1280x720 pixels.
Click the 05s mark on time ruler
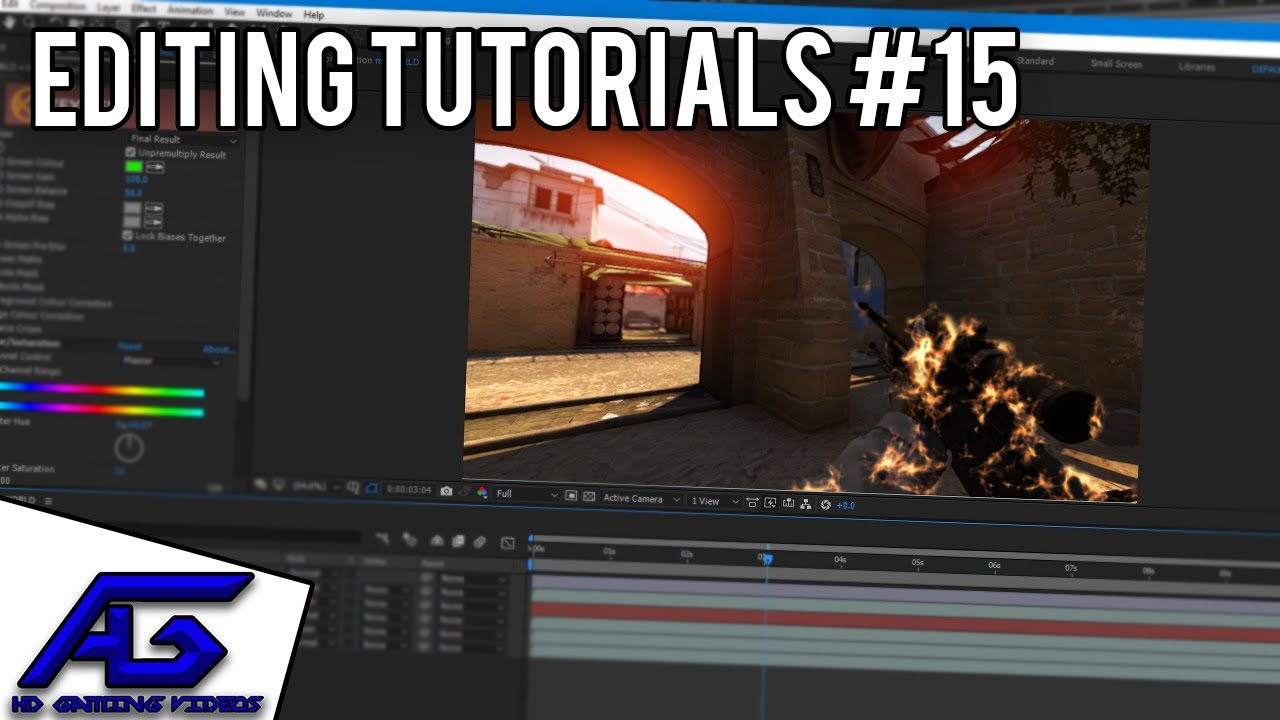point(917,563)
